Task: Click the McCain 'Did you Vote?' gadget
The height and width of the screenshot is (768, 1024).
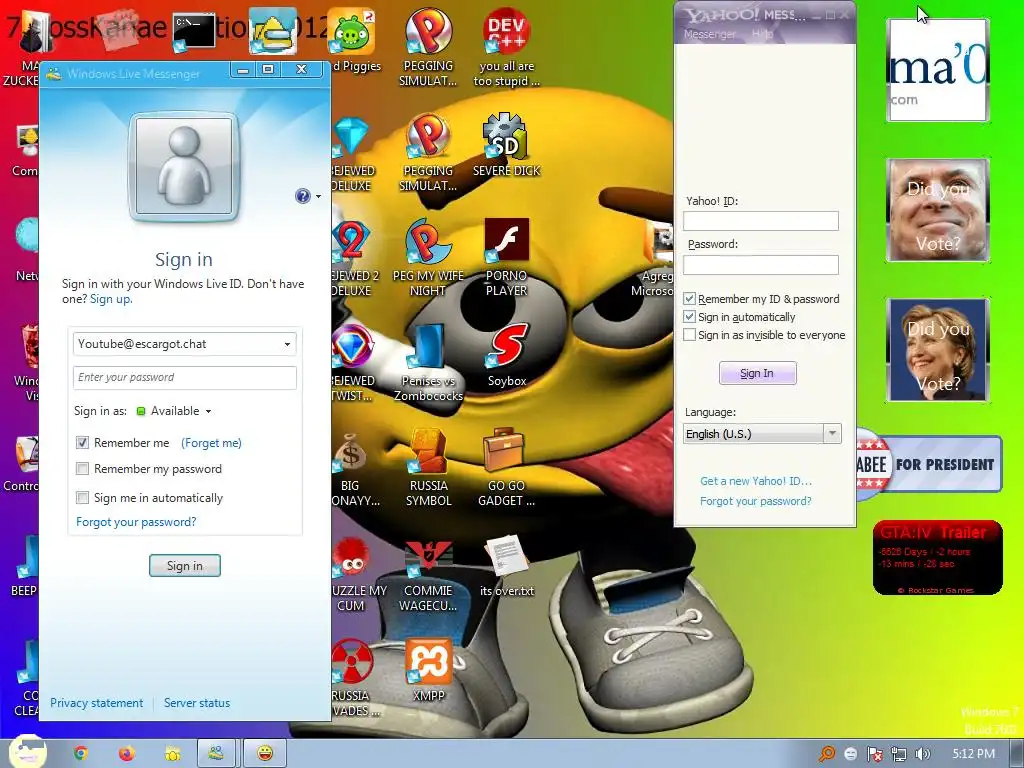Action: click(x=938, y=210)
